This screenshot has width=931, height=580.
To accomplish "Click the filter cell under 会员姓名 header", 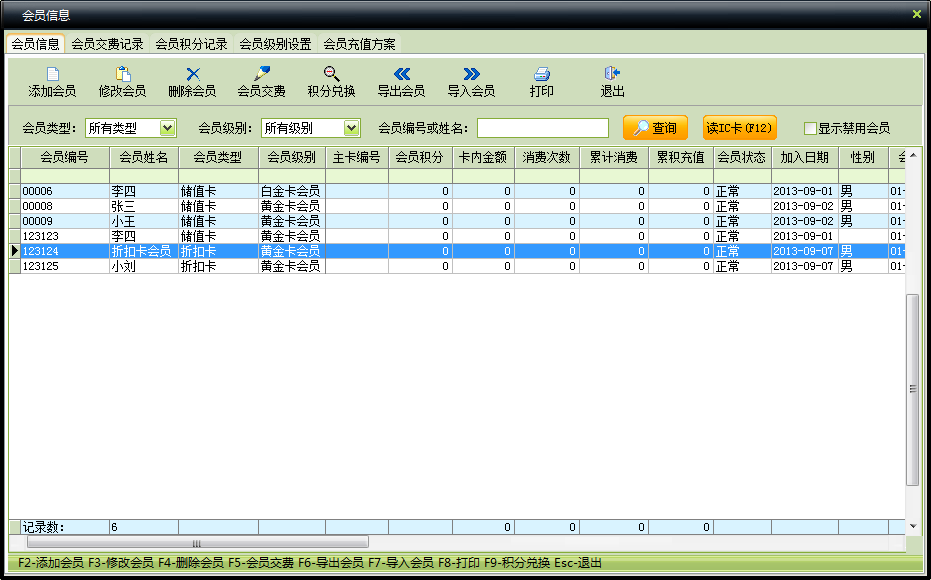I will pos(144,176).
